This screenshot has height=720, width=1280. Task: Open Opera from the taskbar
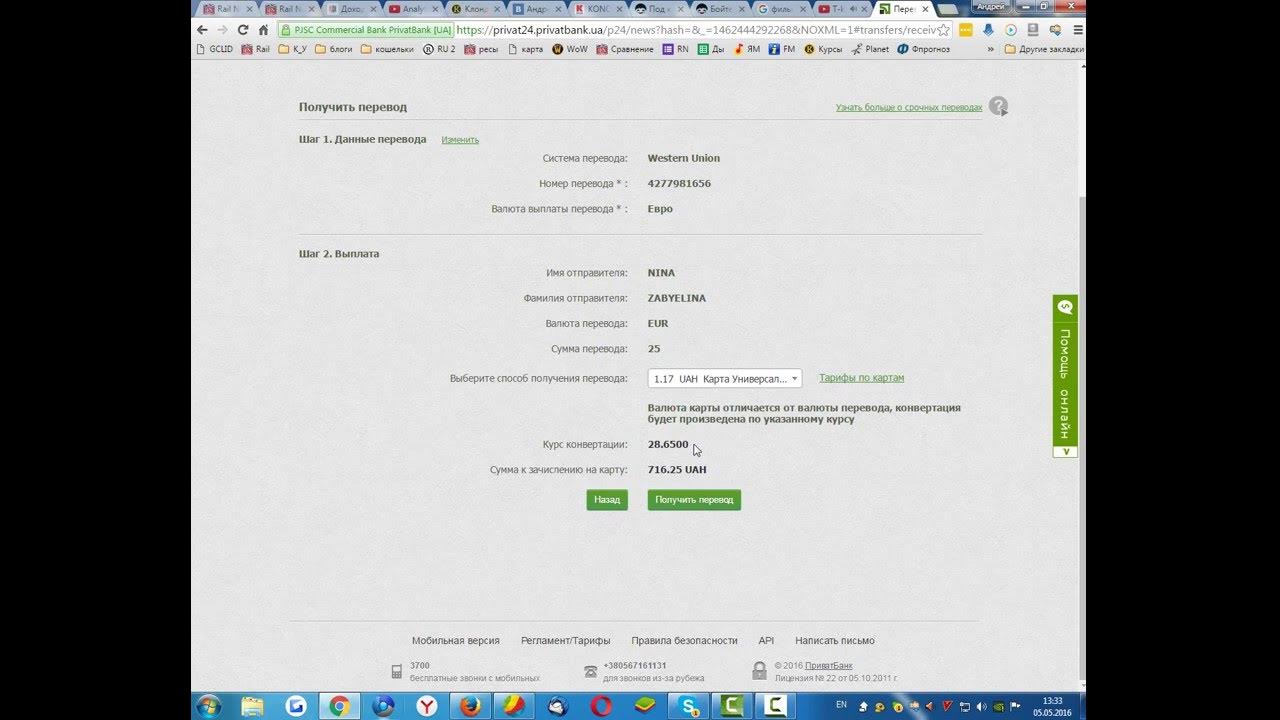[601, 706]
